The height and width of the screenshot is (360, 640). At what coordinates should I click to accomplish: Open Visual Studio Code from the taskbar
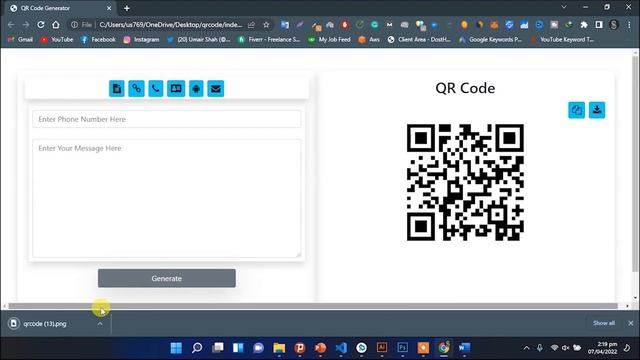pos(341,348)
